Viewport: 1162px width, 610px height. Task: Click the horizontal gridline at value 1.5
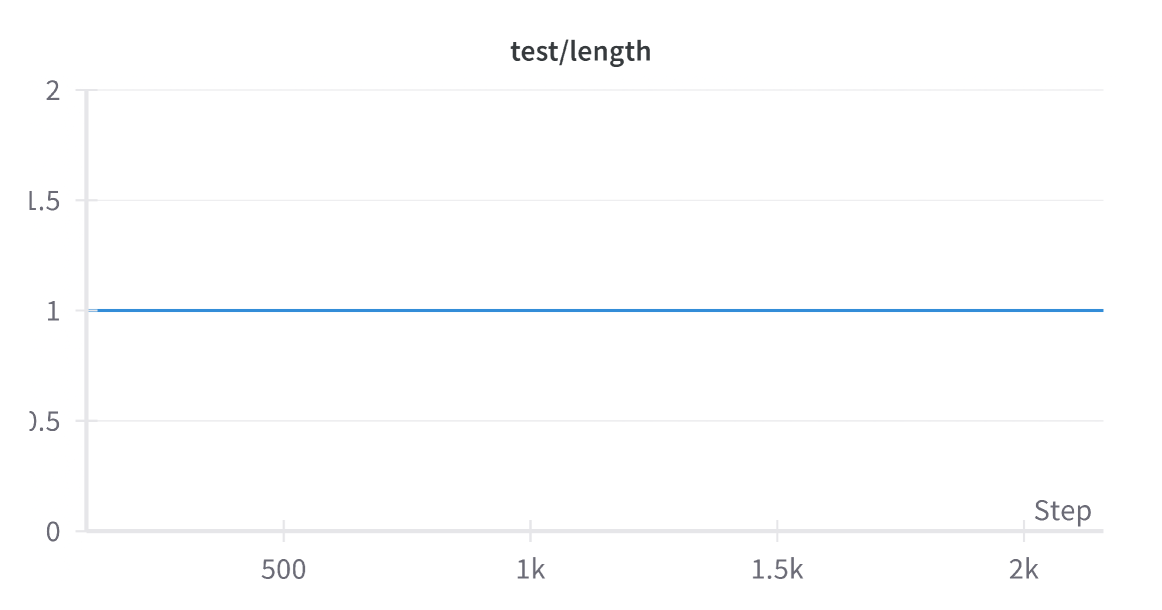[600, 201]
